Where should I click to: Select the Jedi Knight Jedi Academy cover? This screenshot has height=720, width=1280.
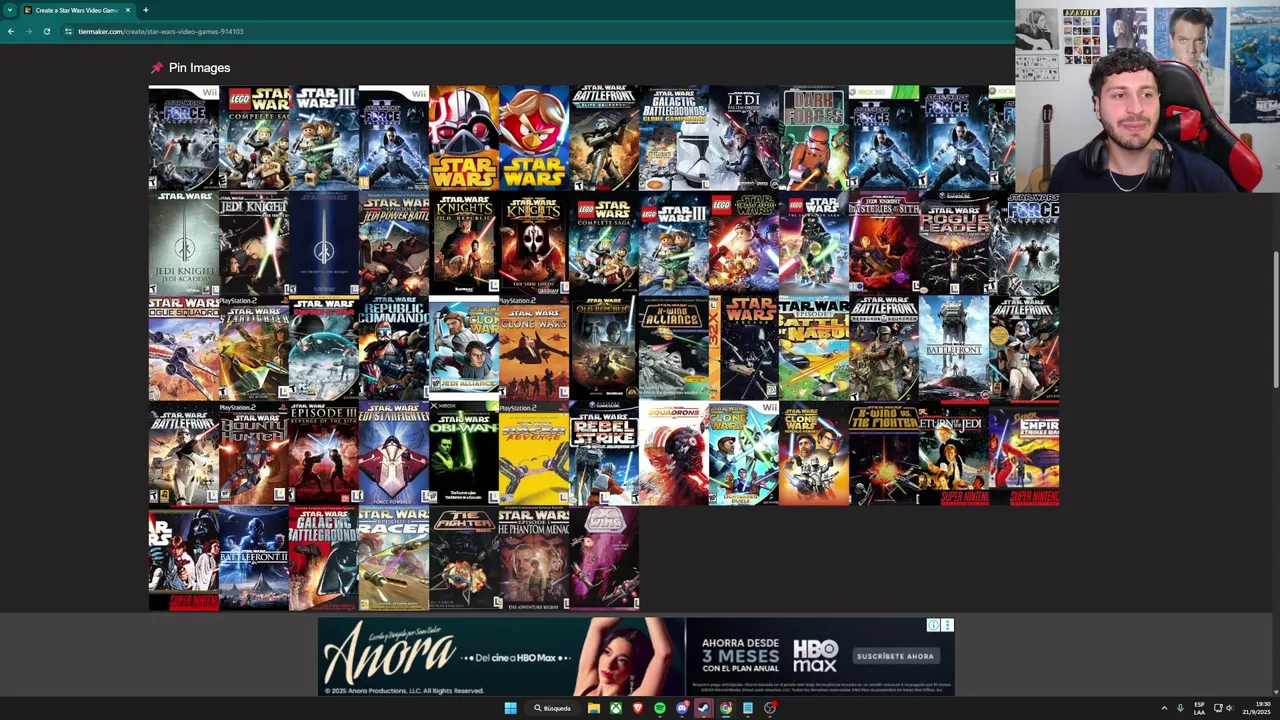[184, 243]
